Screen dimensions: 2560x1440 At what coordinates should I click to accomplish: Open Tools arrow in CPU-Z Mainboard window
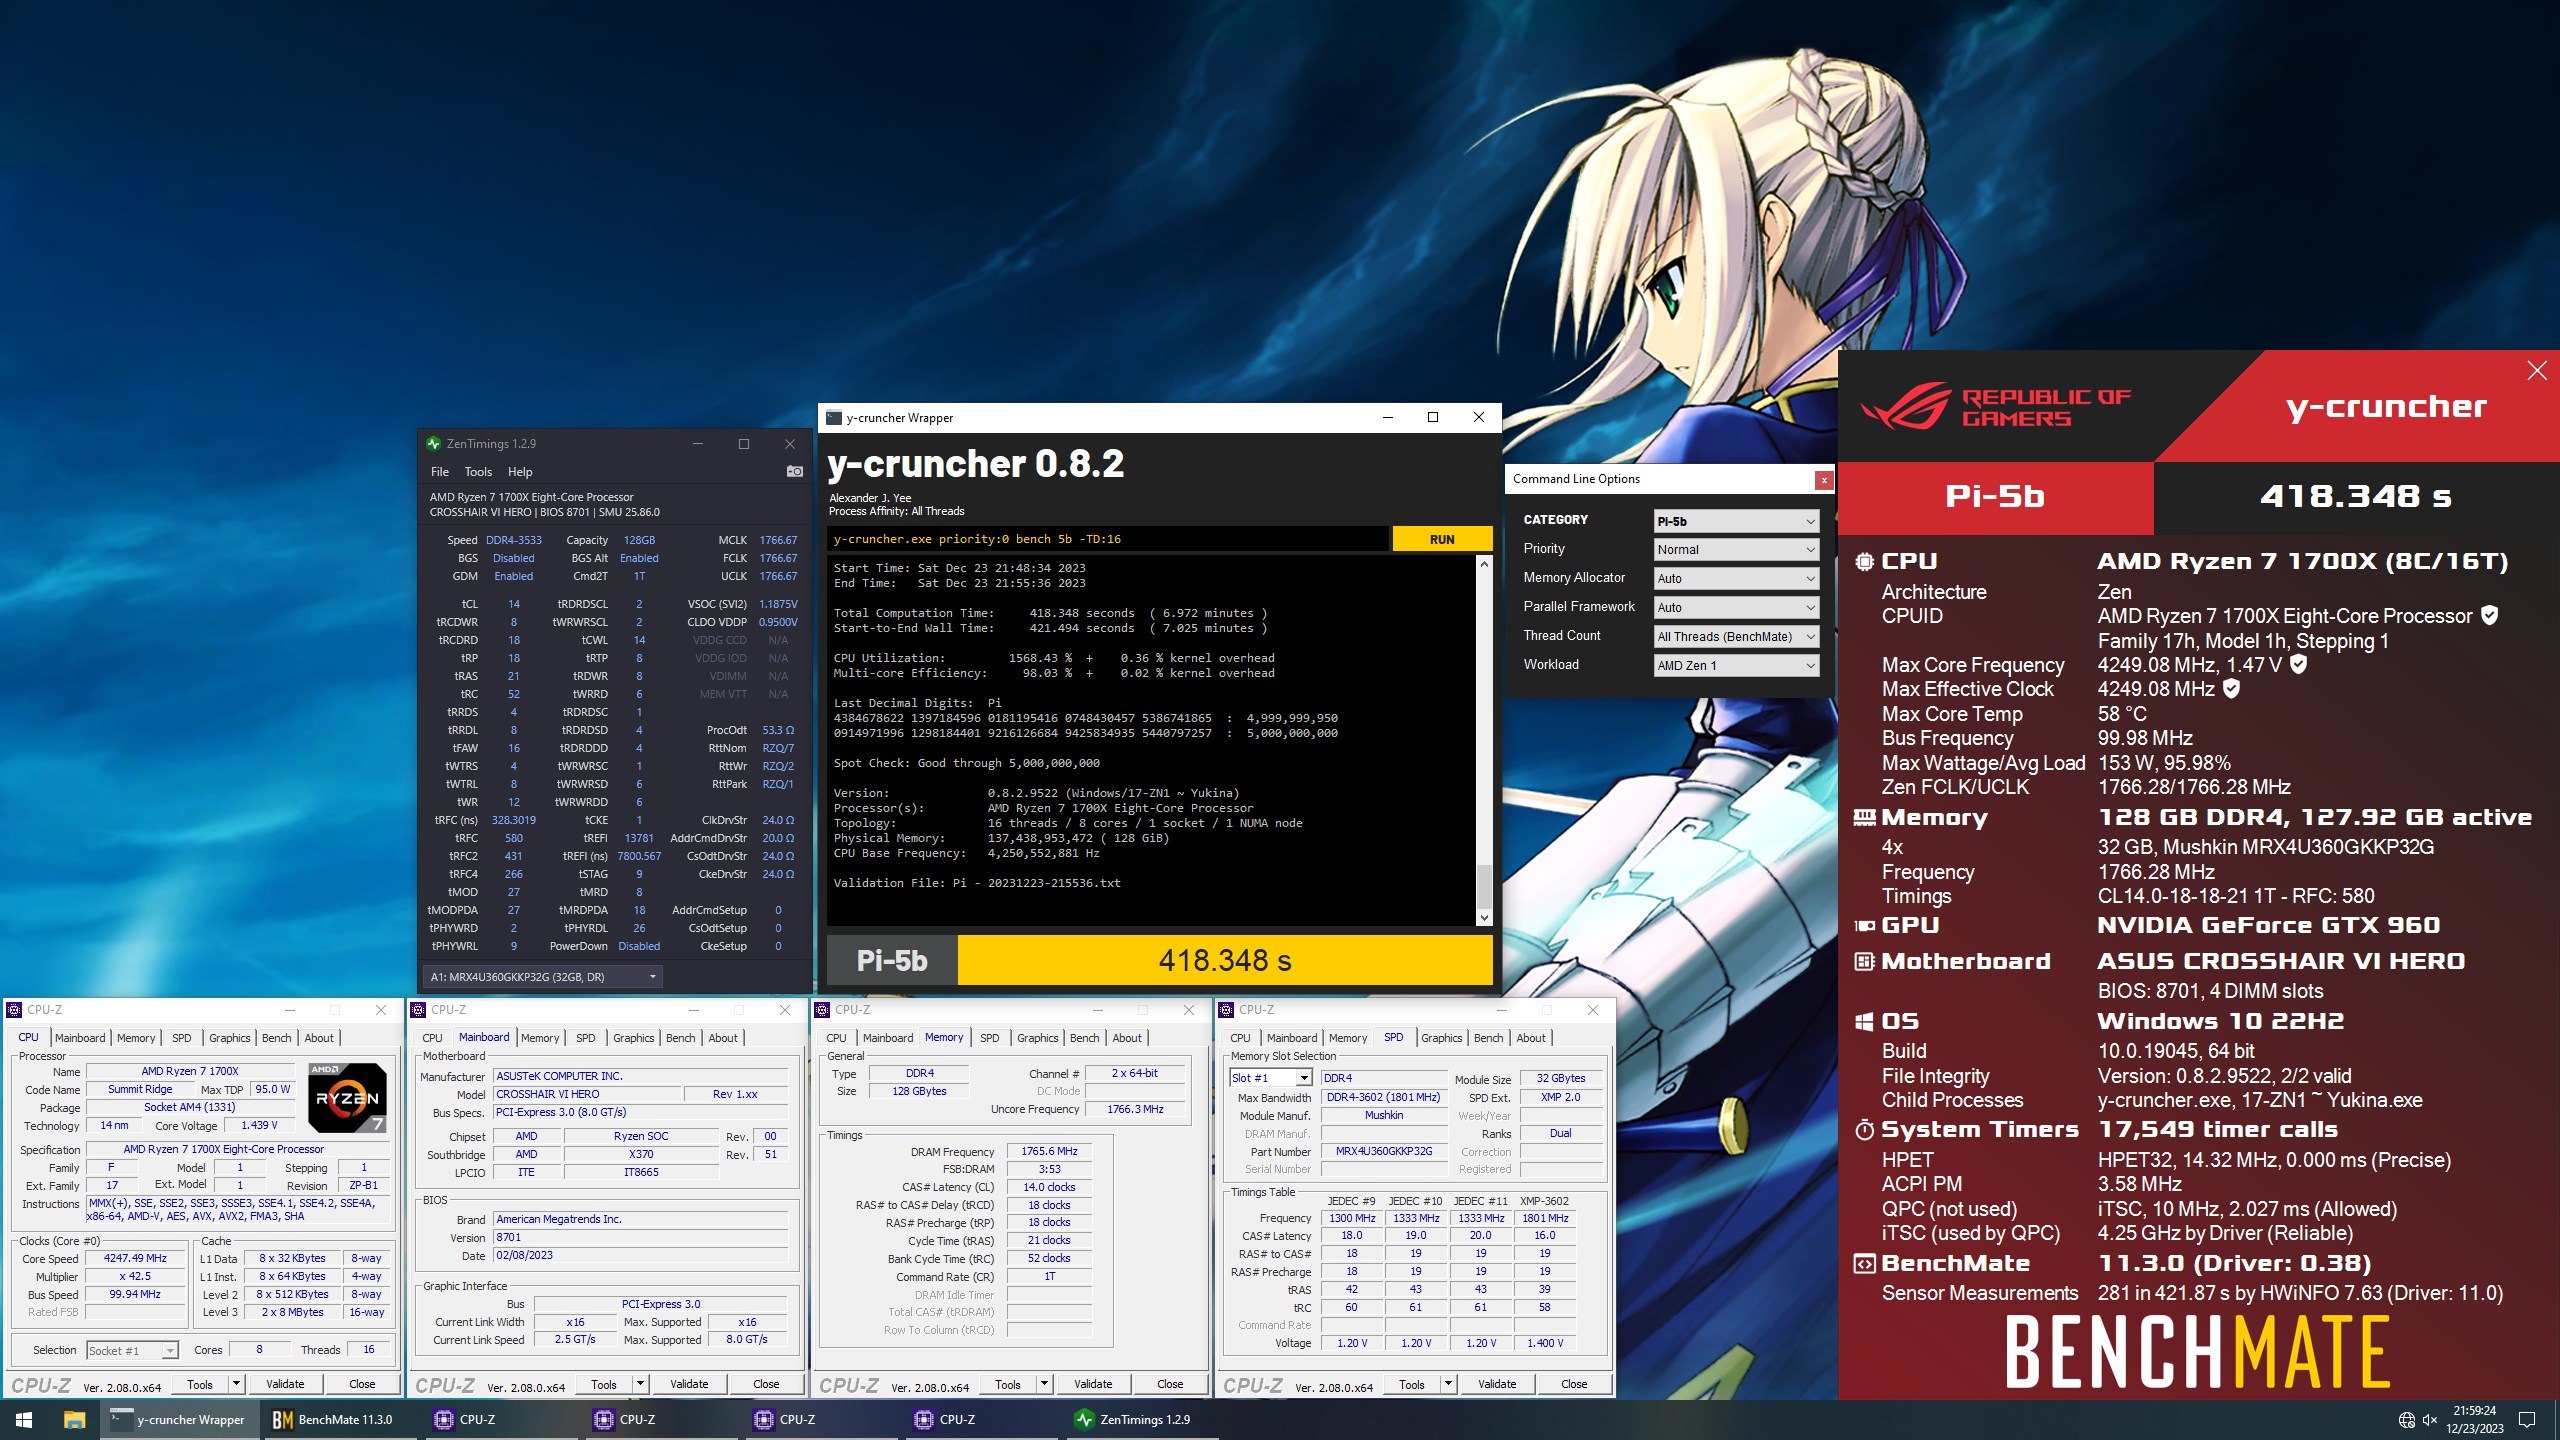(641, 1385)
